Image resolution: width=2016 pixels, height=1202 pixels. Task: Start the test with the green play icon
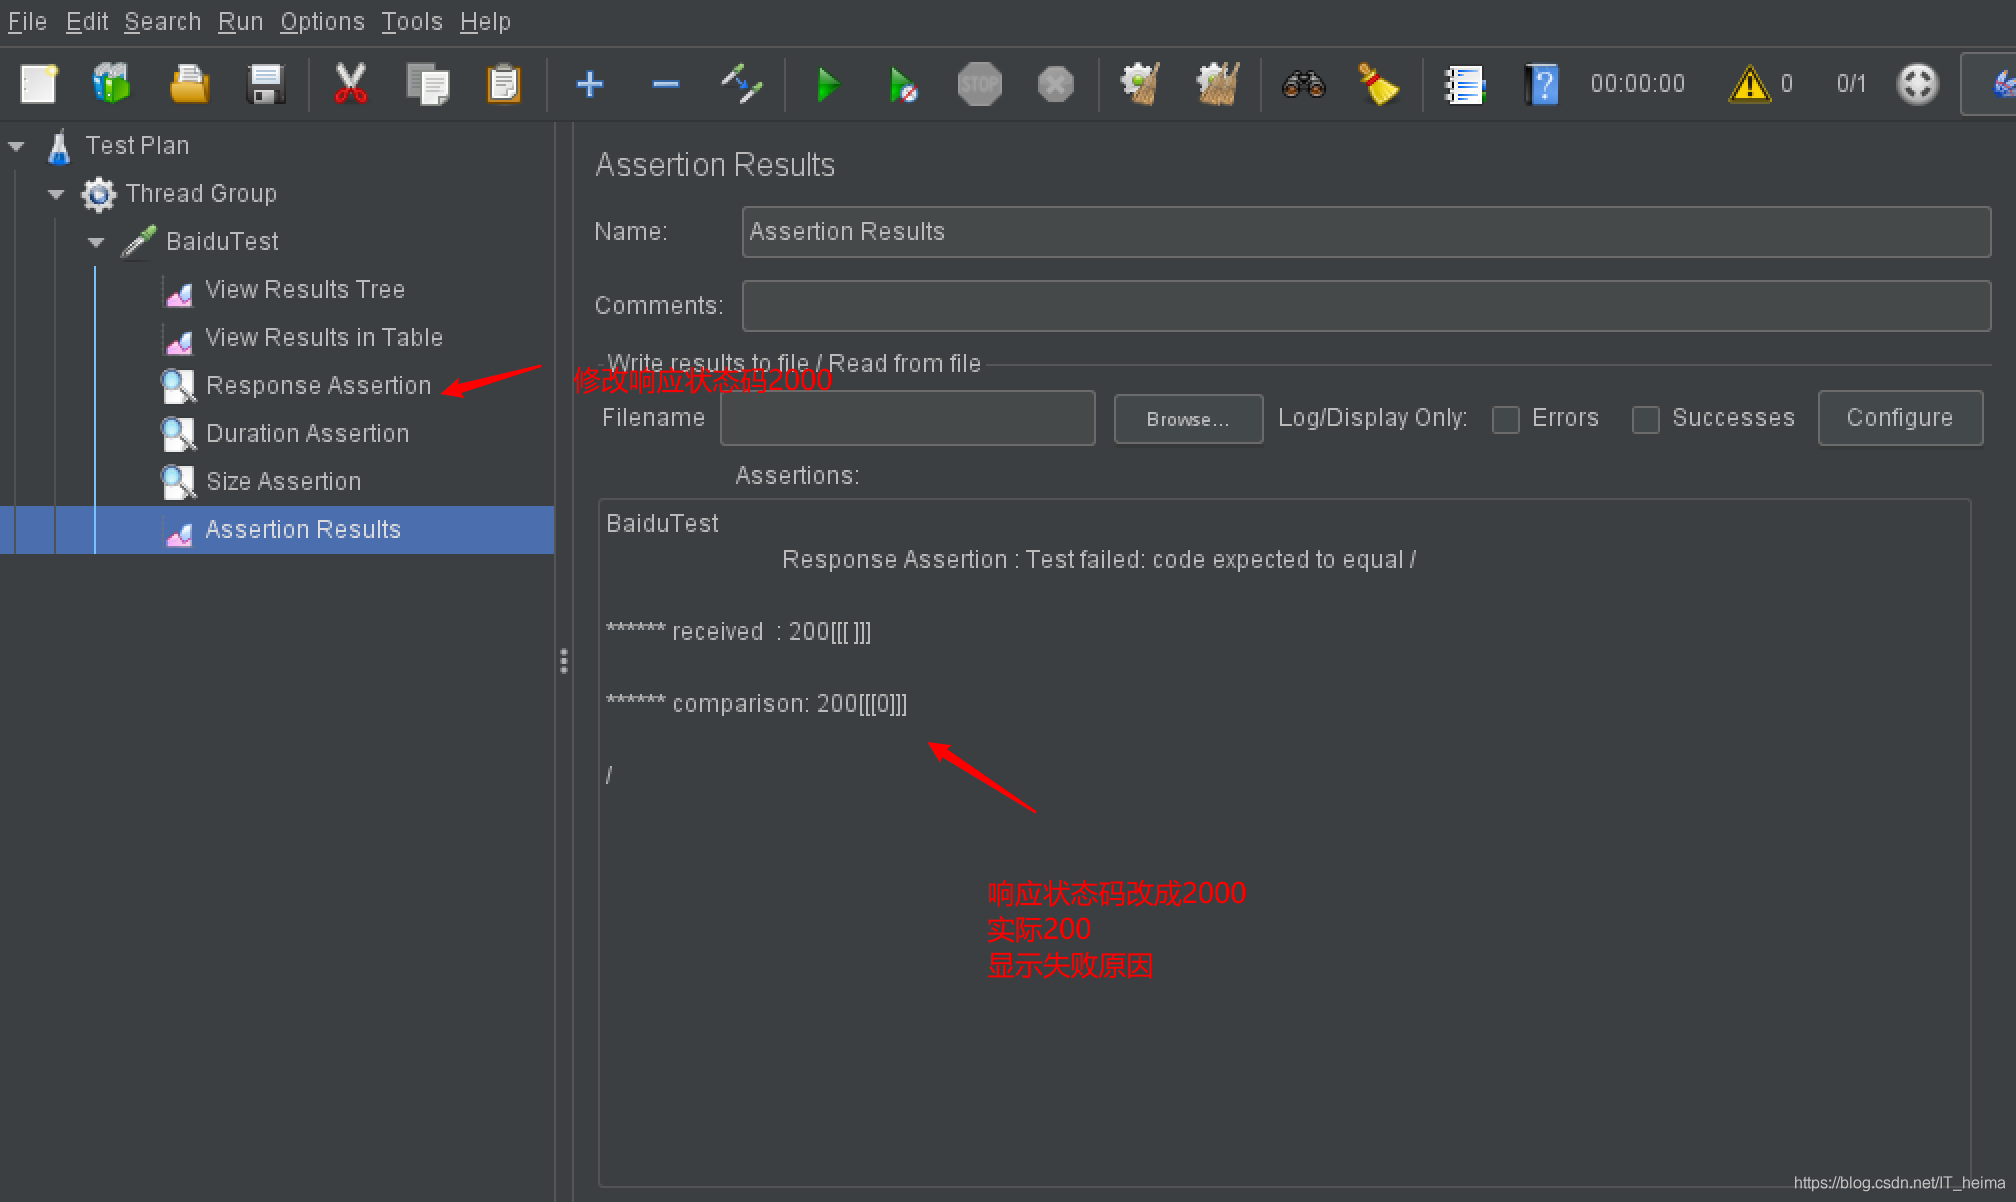pyautogui.click(x=827, y=84)
